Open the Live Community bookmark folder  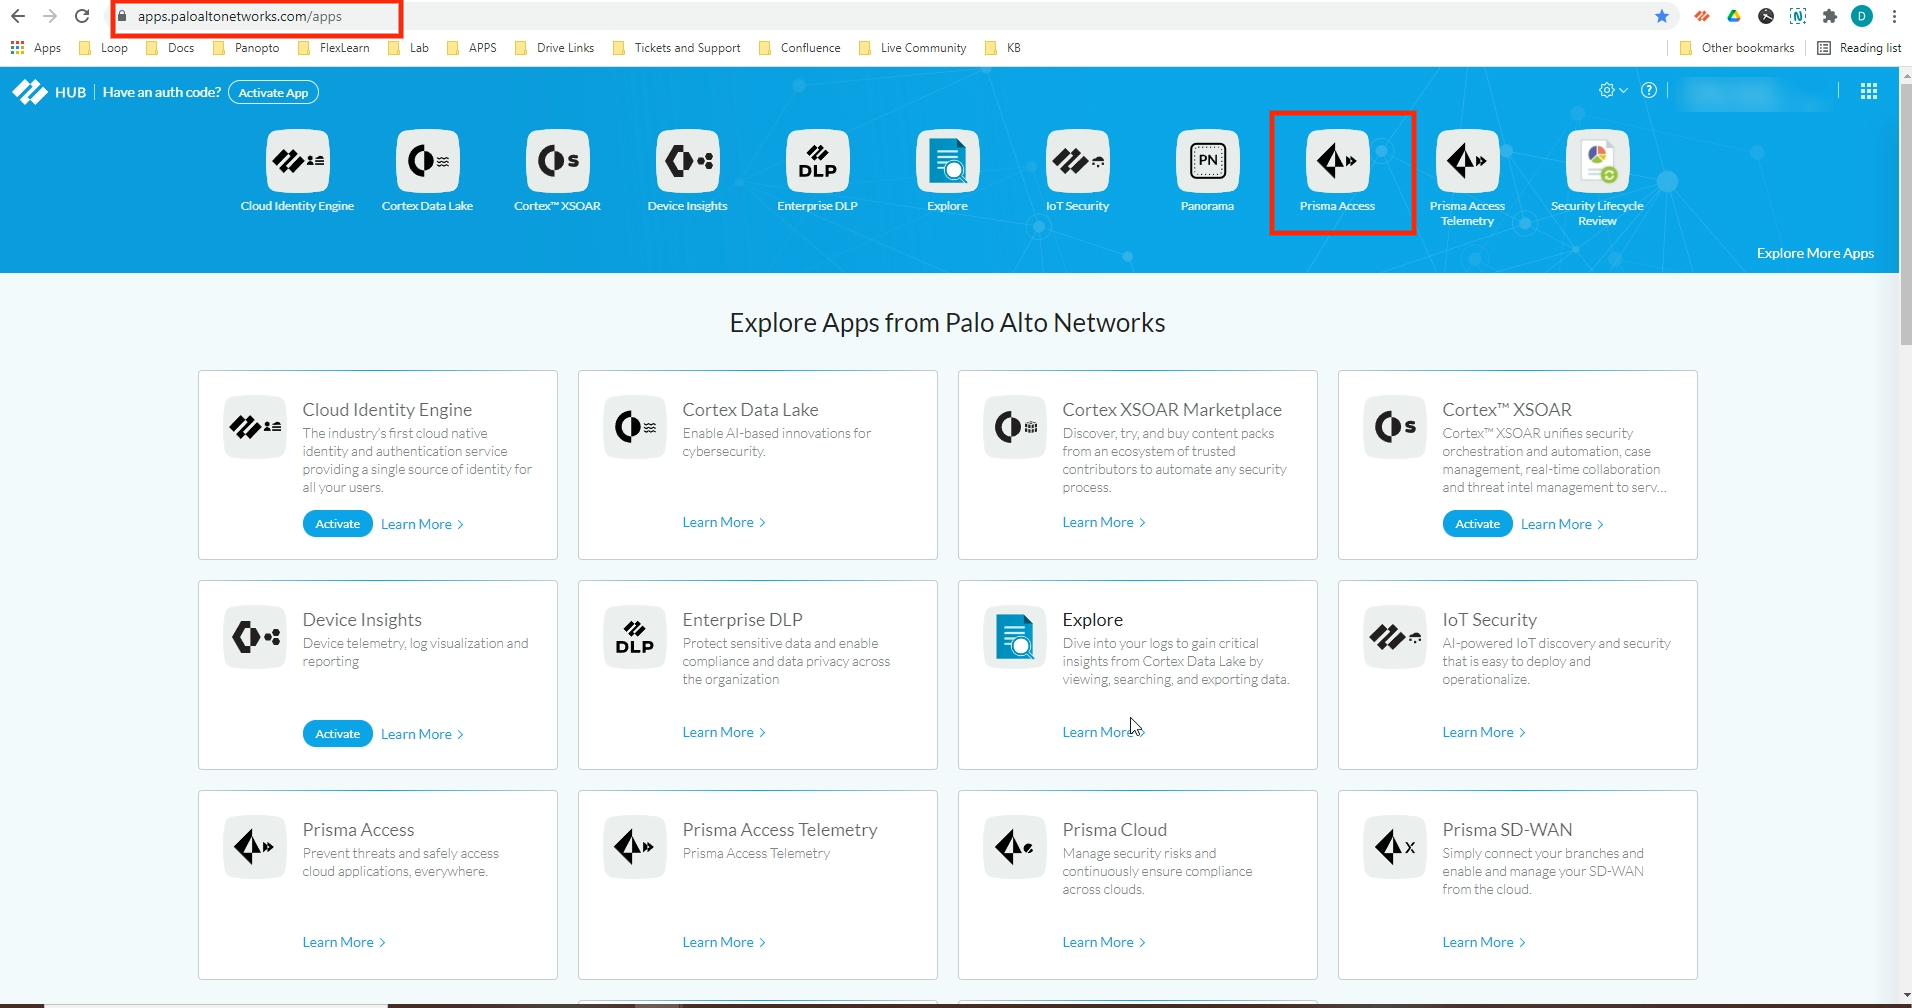[x=922, y=48]
